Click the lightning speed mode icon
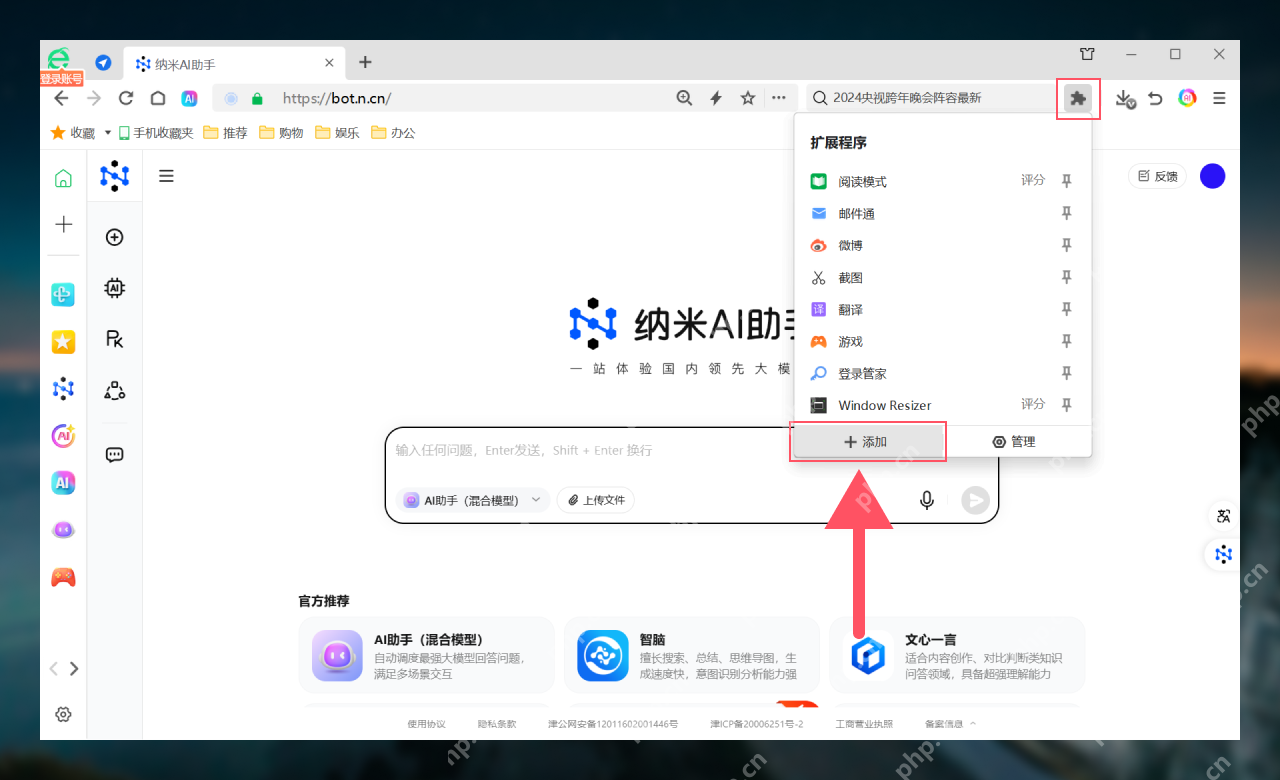Viewport: 1280px width, 780px height. pyautogui.click(x=716, y=98)
